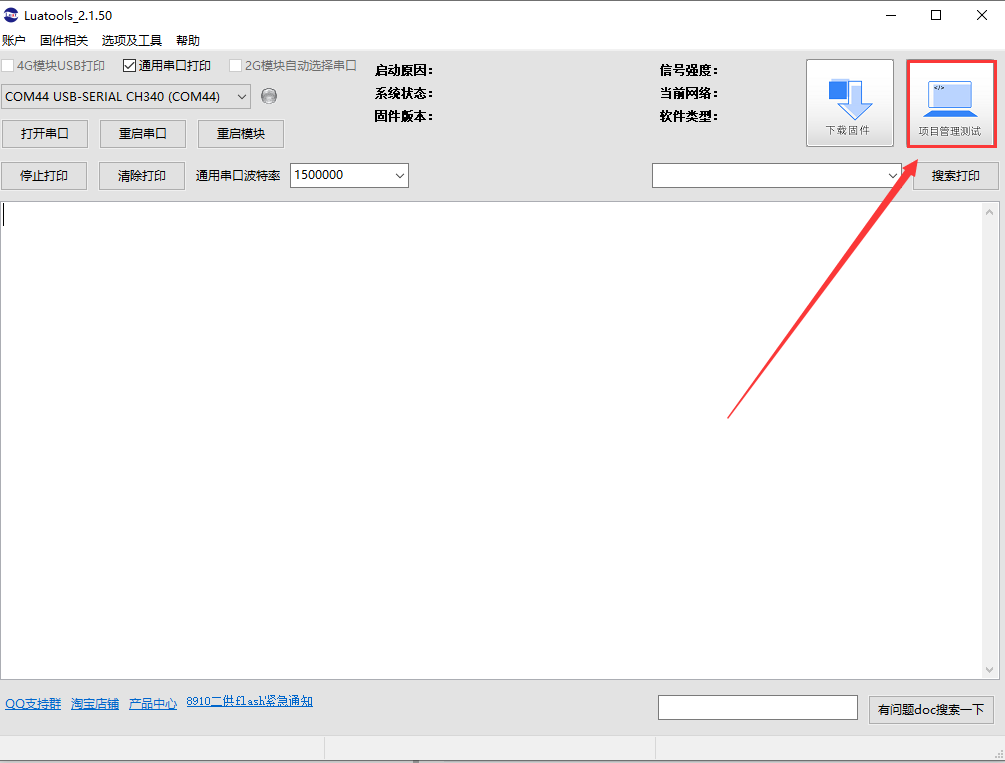The image size is (1005, 763).
Task: Click the 清除打印 button
Action: pyautogui.click(x=142, y=176)
